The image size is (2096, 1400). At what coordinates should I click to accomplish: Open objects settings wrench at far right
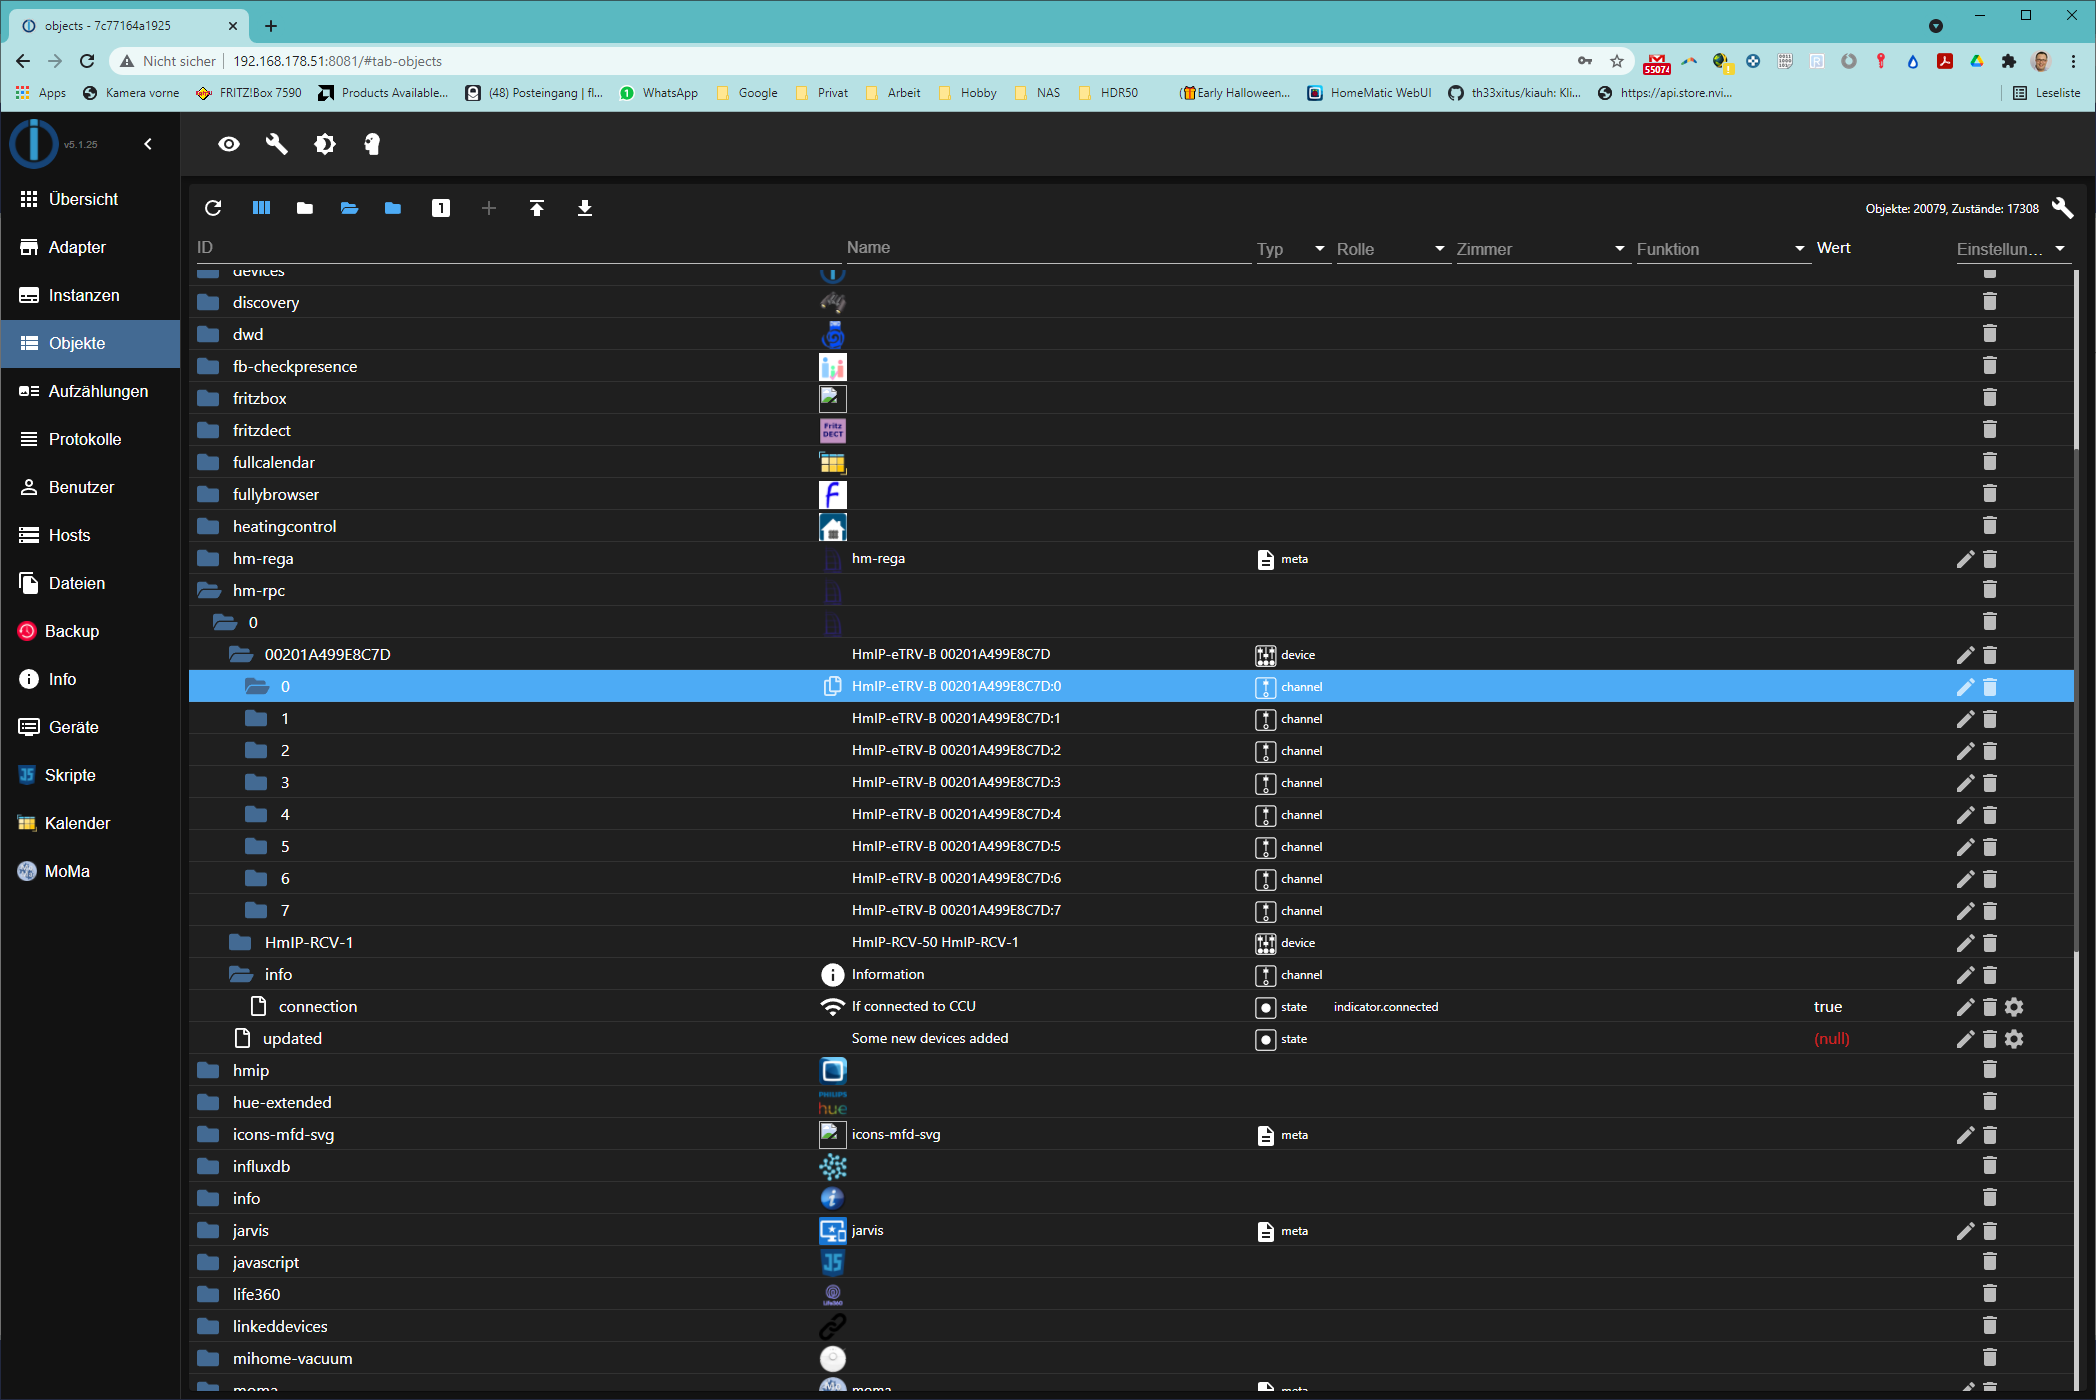[x=2062, y=208]
